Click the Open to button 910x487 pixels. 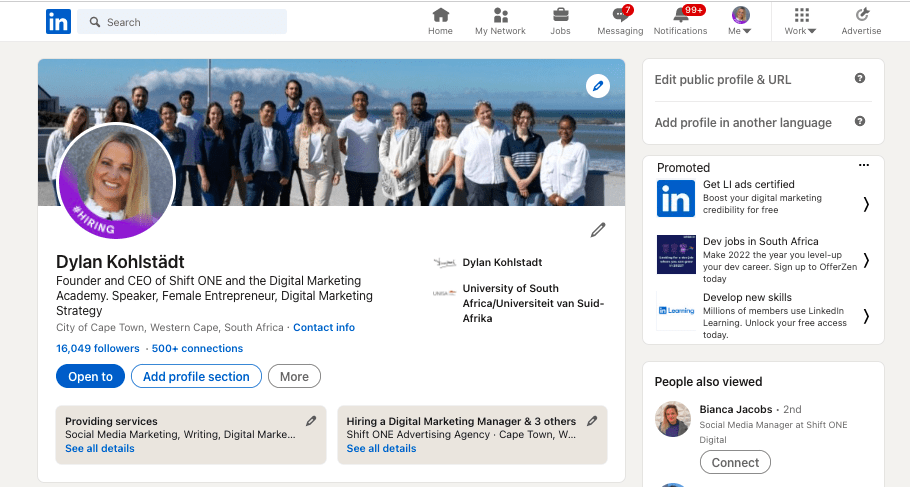click(x=91, y=376)
